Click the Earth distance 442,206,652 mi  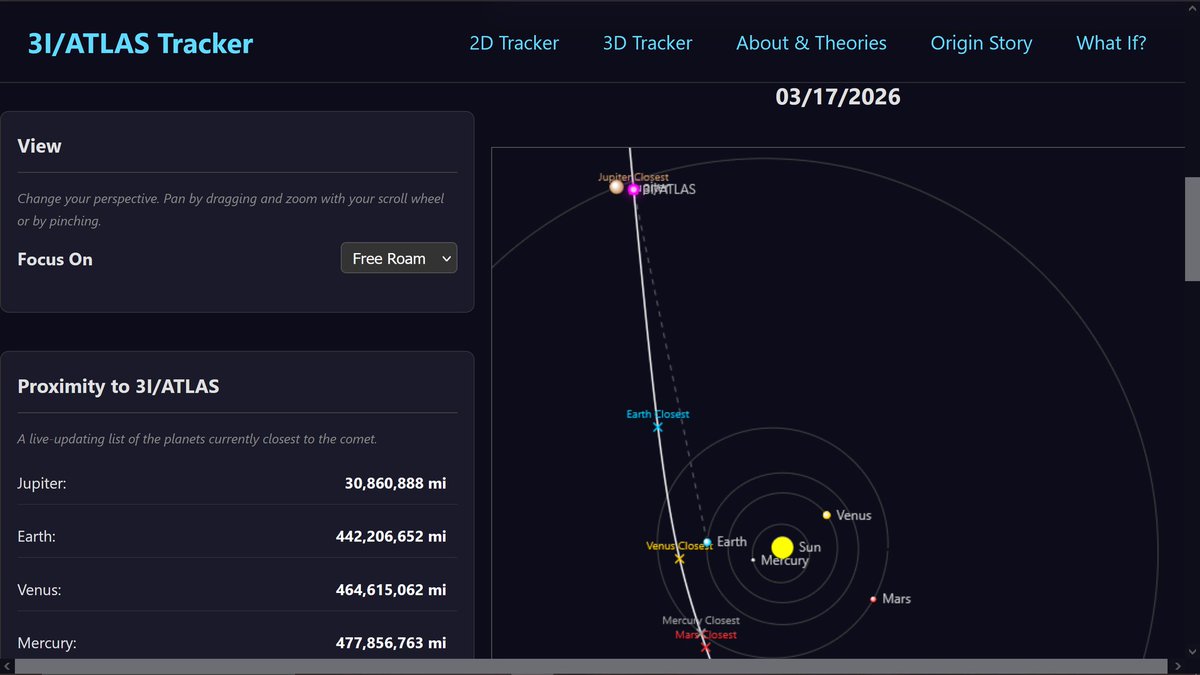pyautogui.click(x=391, y=536)
